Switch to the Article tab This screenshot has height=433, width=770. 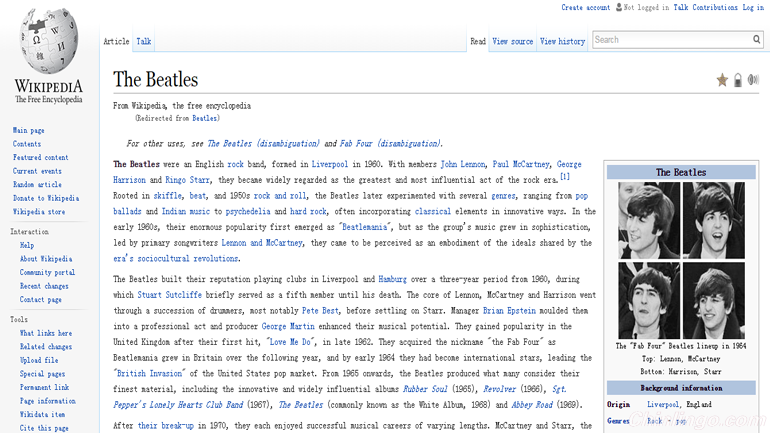pyautogui.click(x=116, y=42)
